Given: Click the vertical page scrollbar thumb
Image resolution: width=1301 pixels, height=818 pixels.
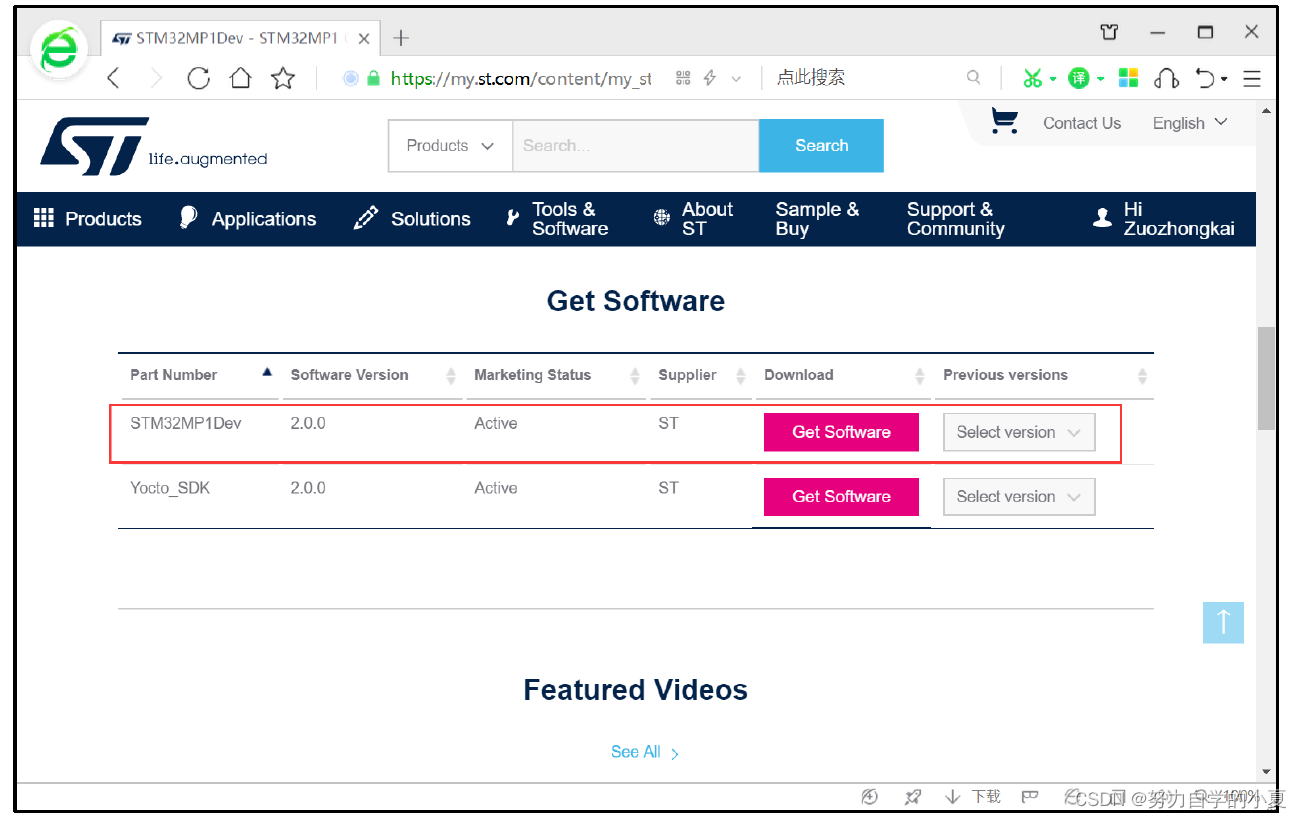Looking at the screenshot, I should [1266, 378].
